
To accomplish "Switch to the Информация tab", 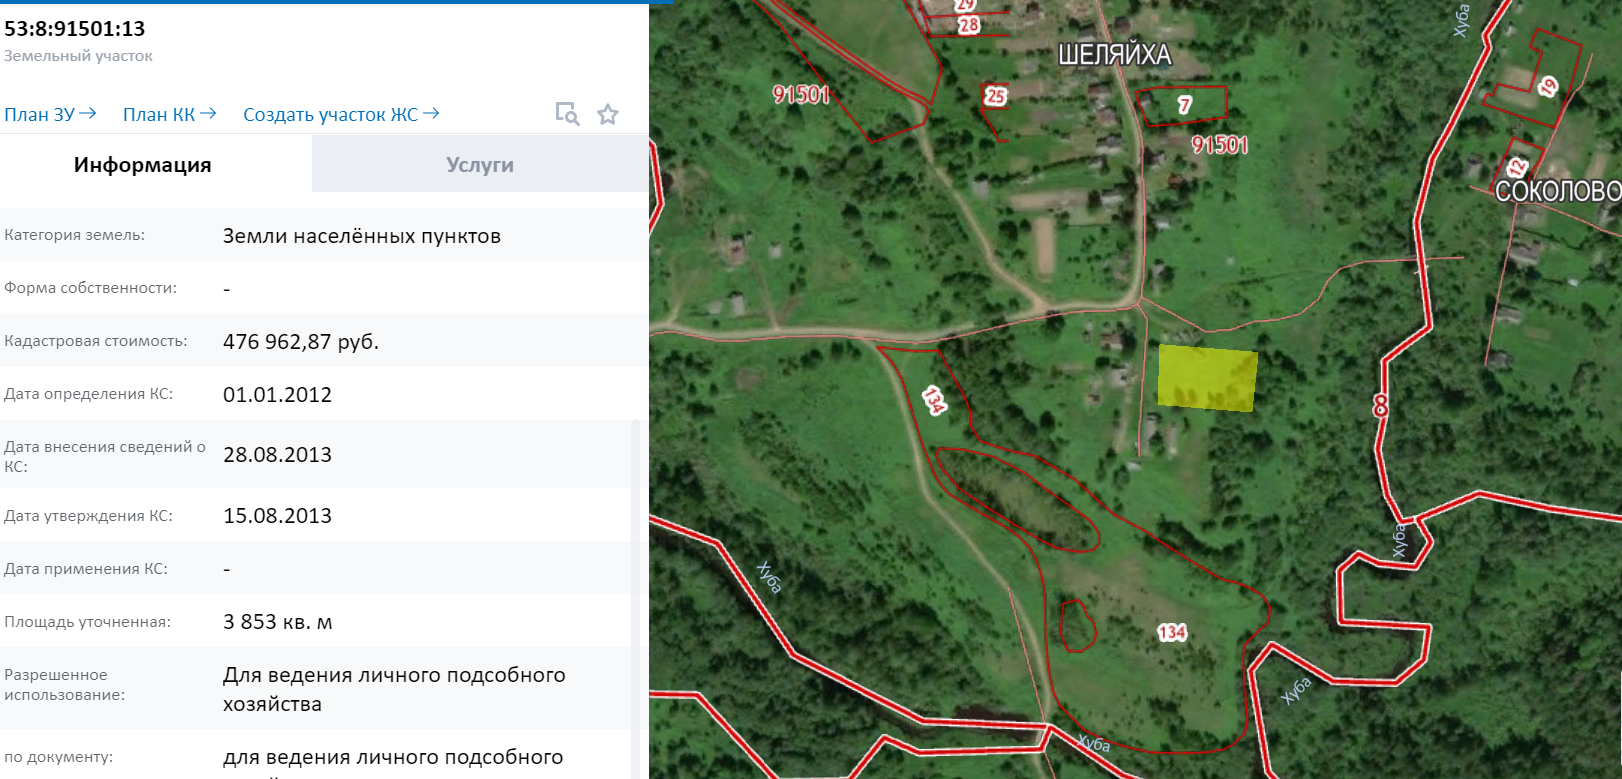I will click(x=143, y=165).
